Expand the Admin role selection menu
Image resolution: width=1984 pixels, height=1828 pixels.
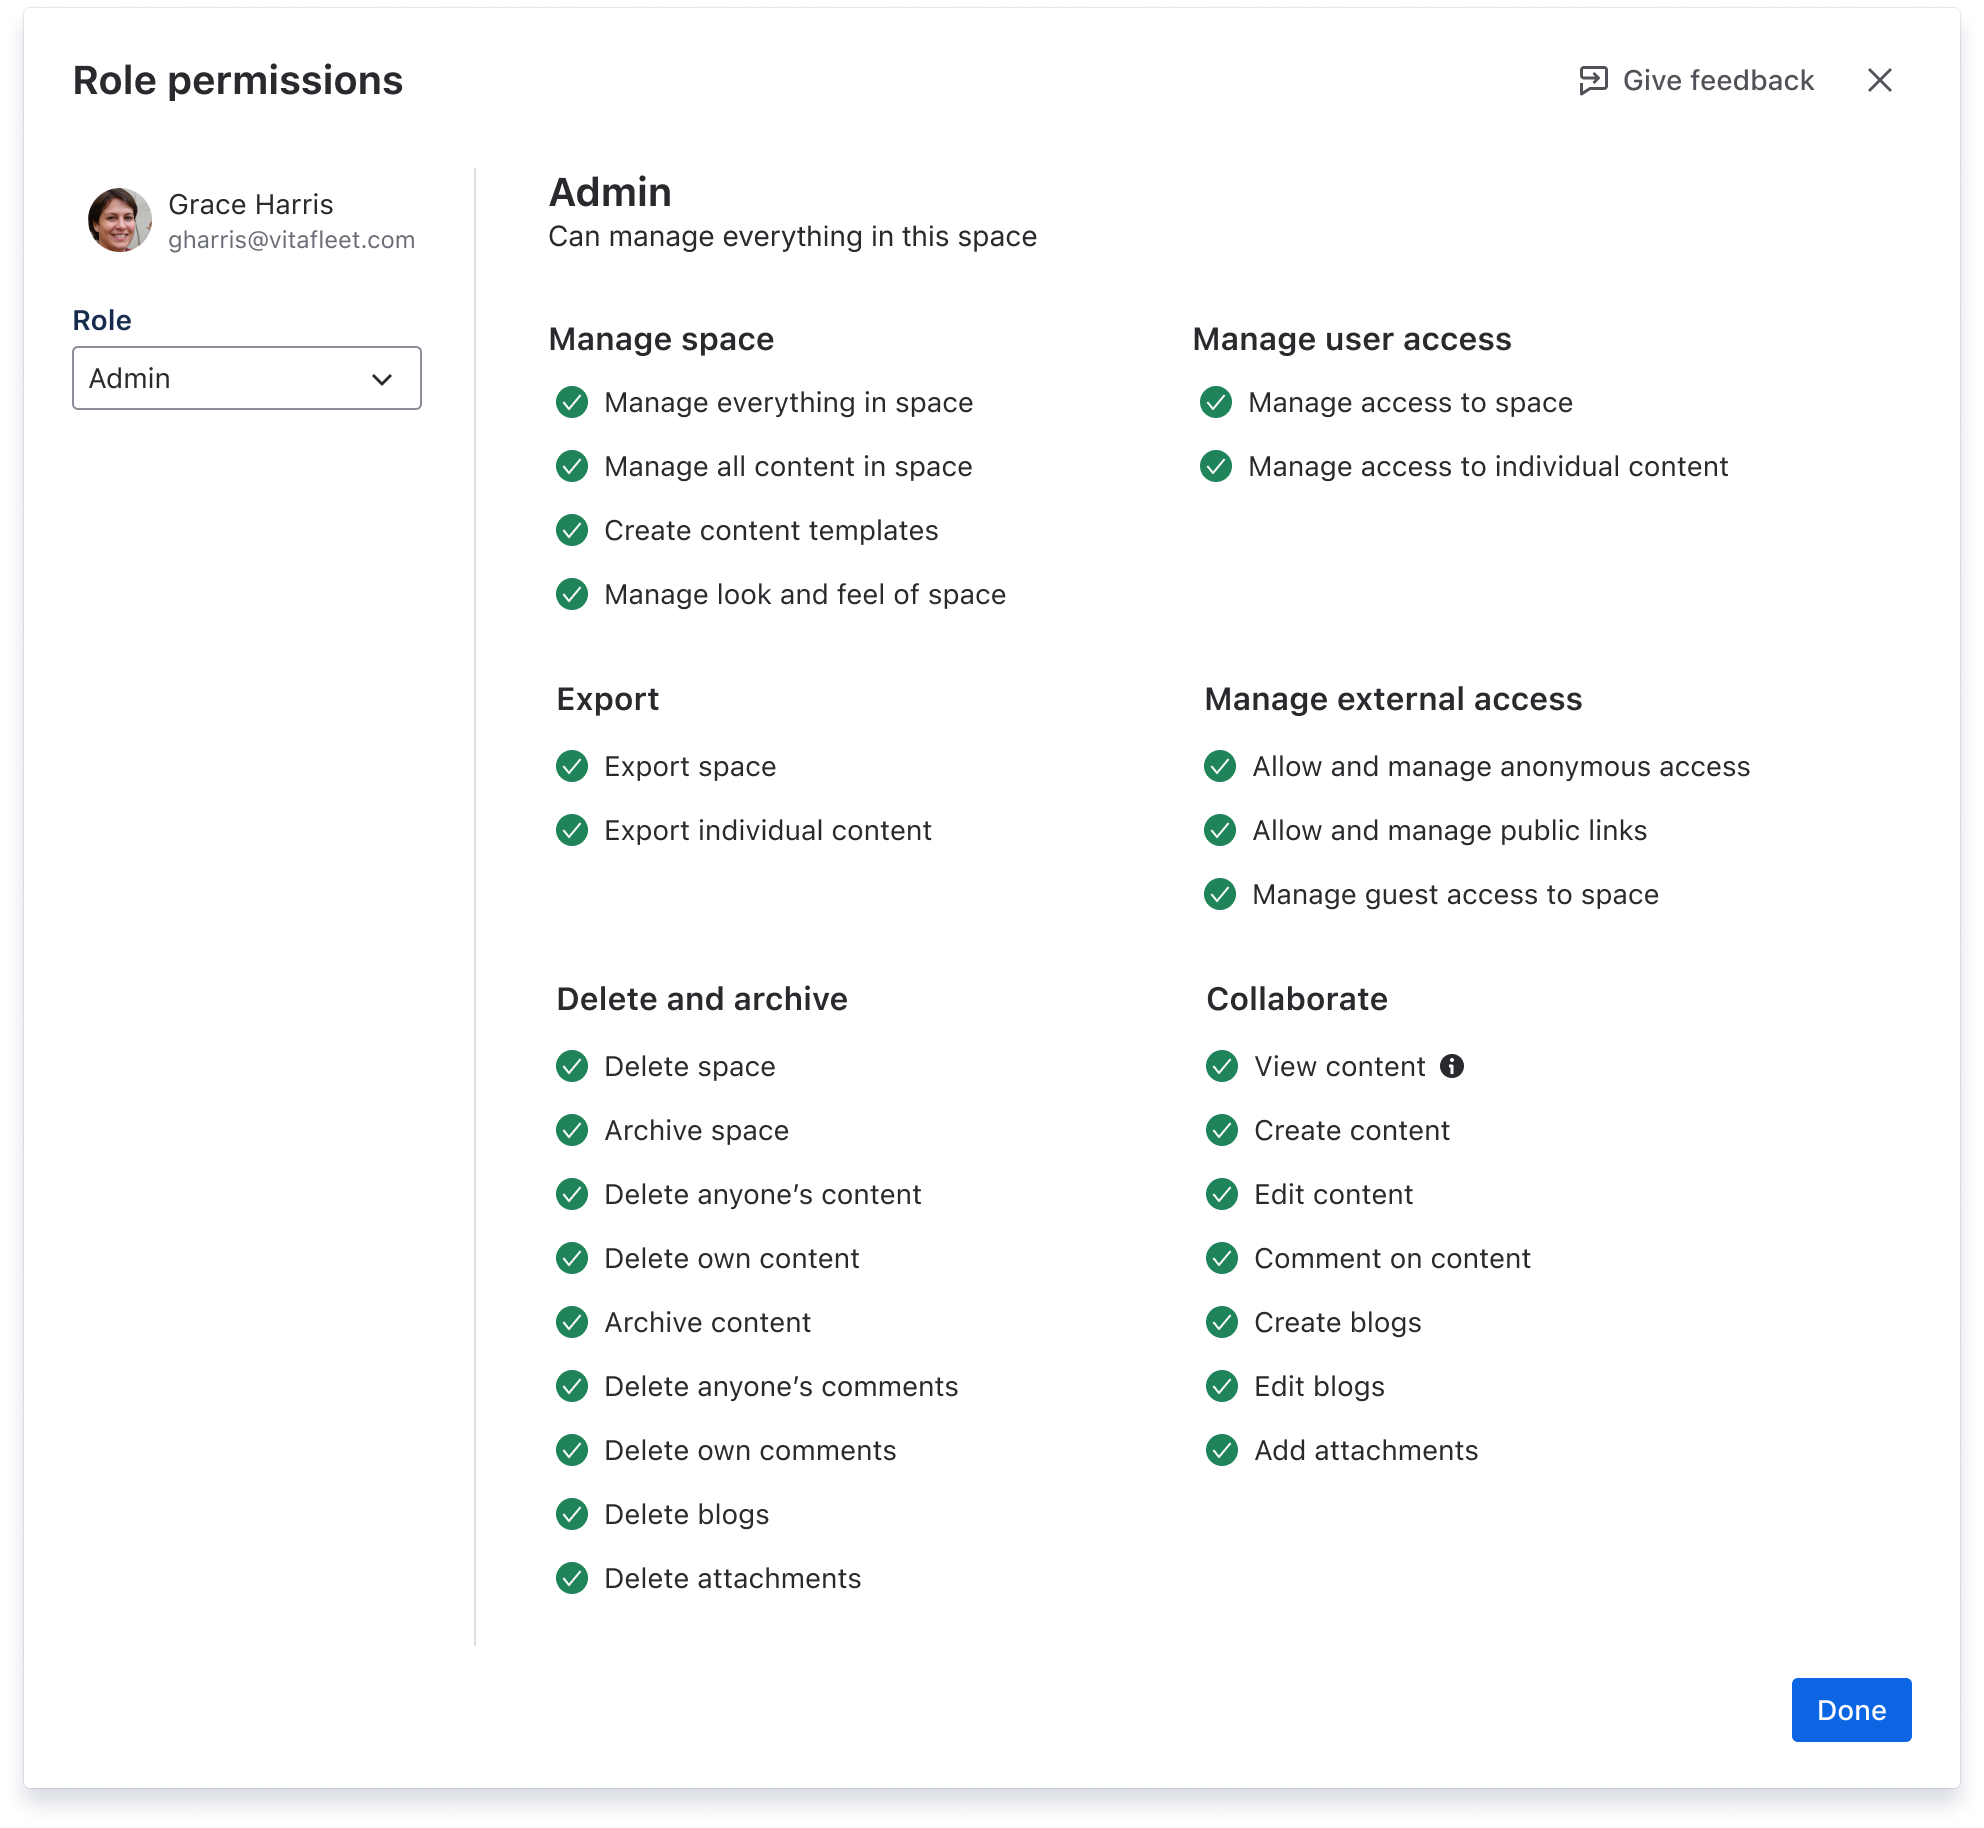(x=246, y=378)
